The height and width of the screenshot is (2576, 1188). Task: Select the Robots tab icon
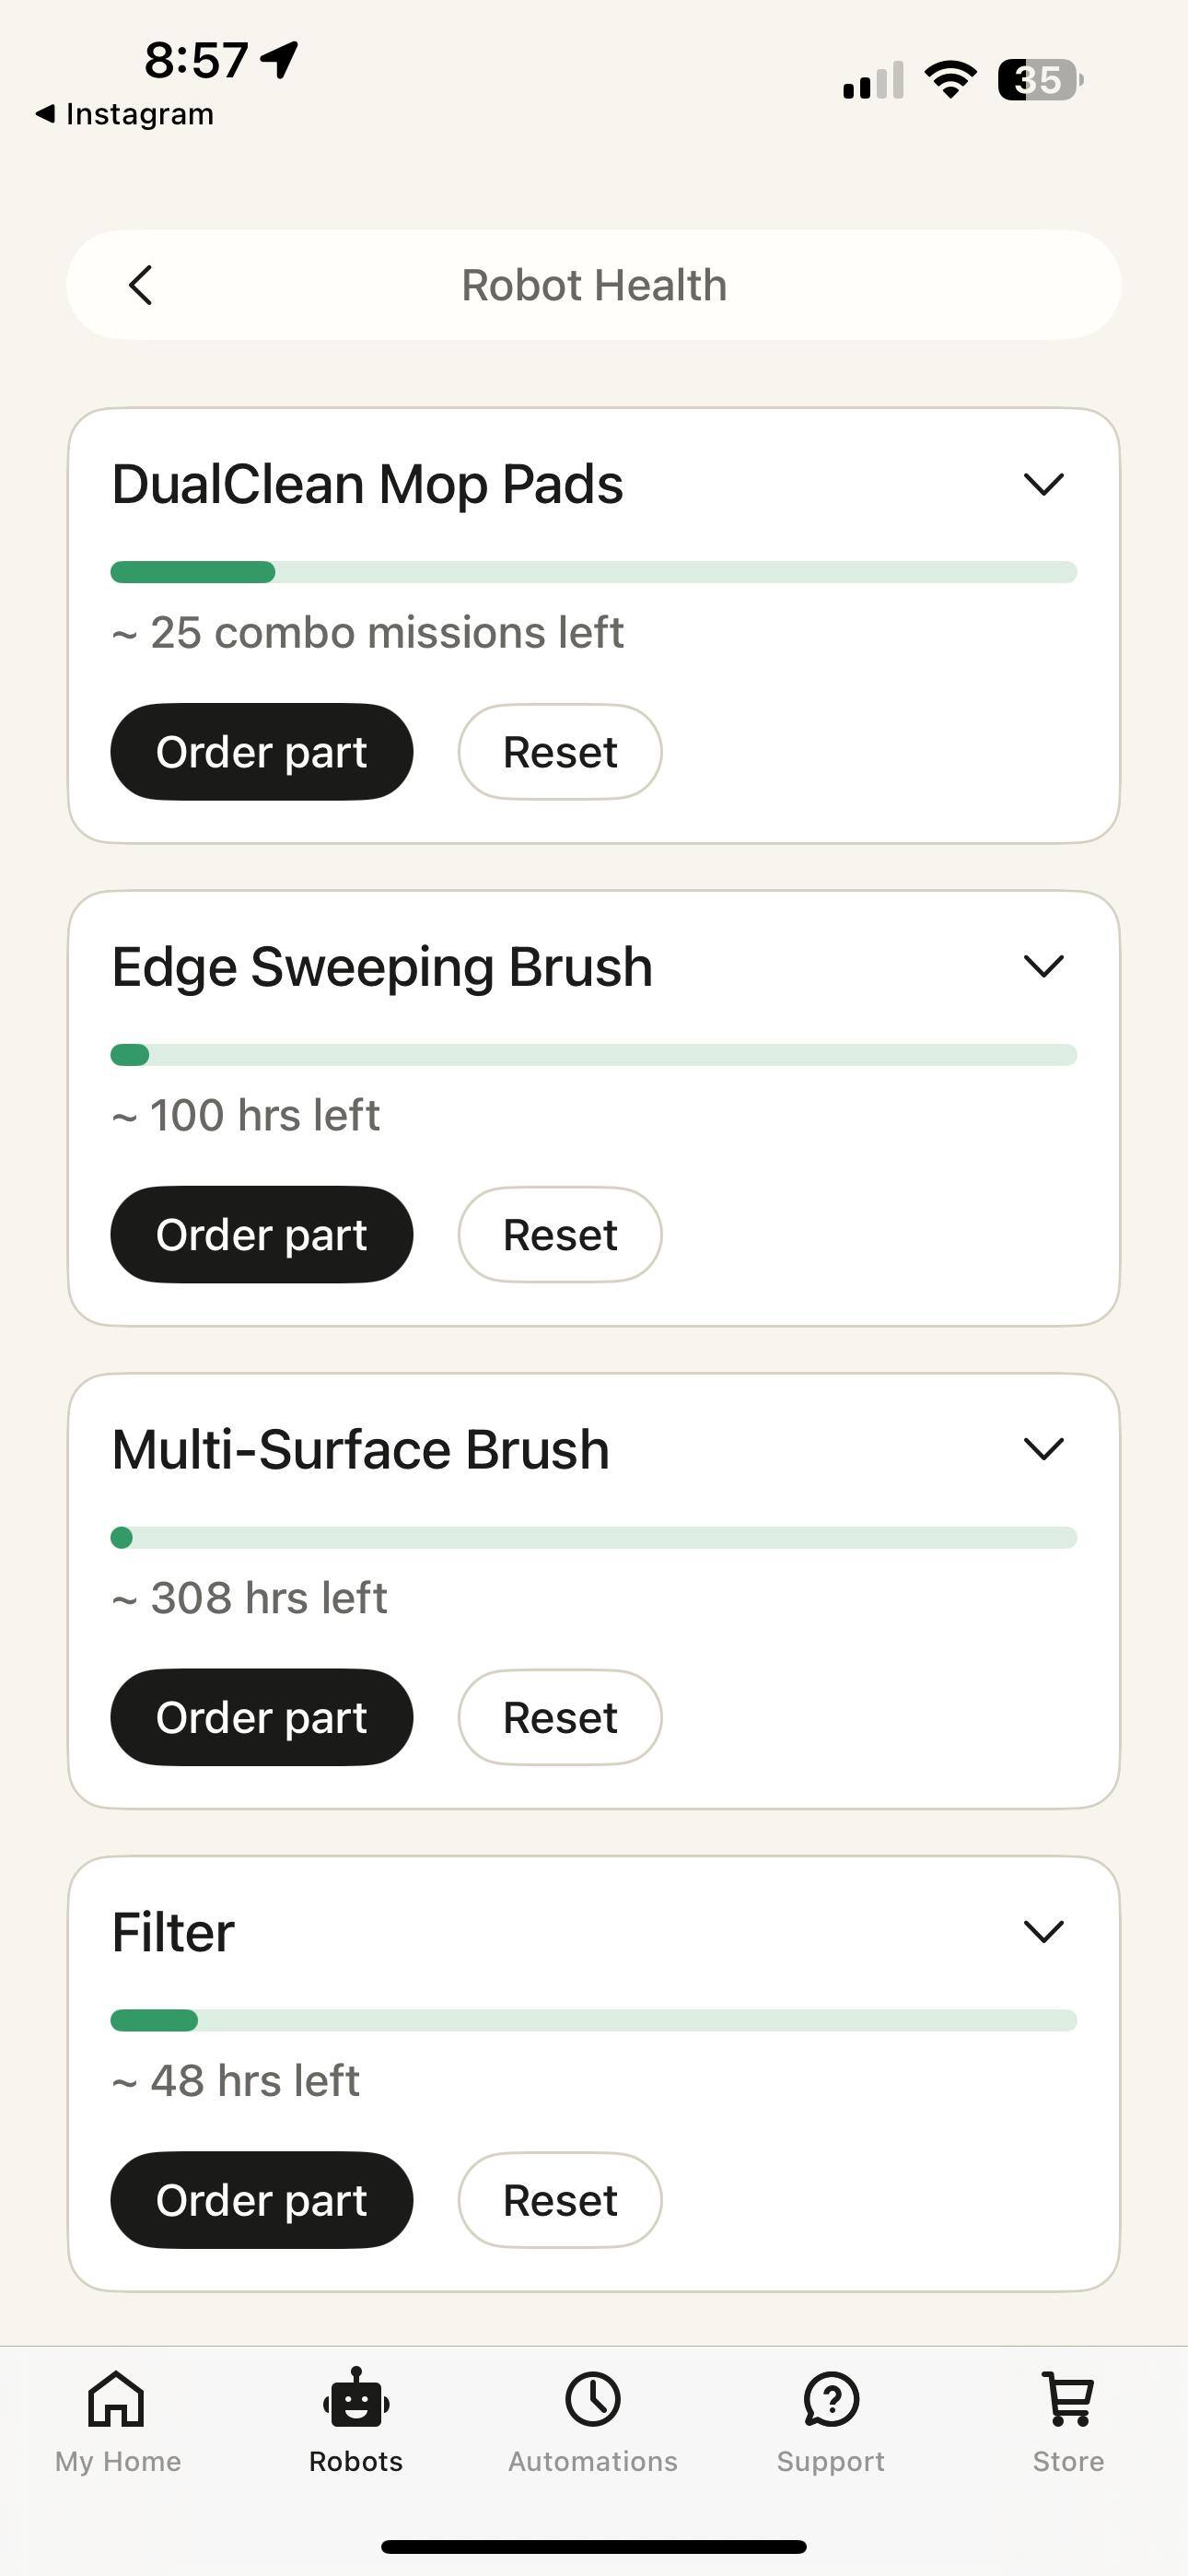coord(356,2399)
